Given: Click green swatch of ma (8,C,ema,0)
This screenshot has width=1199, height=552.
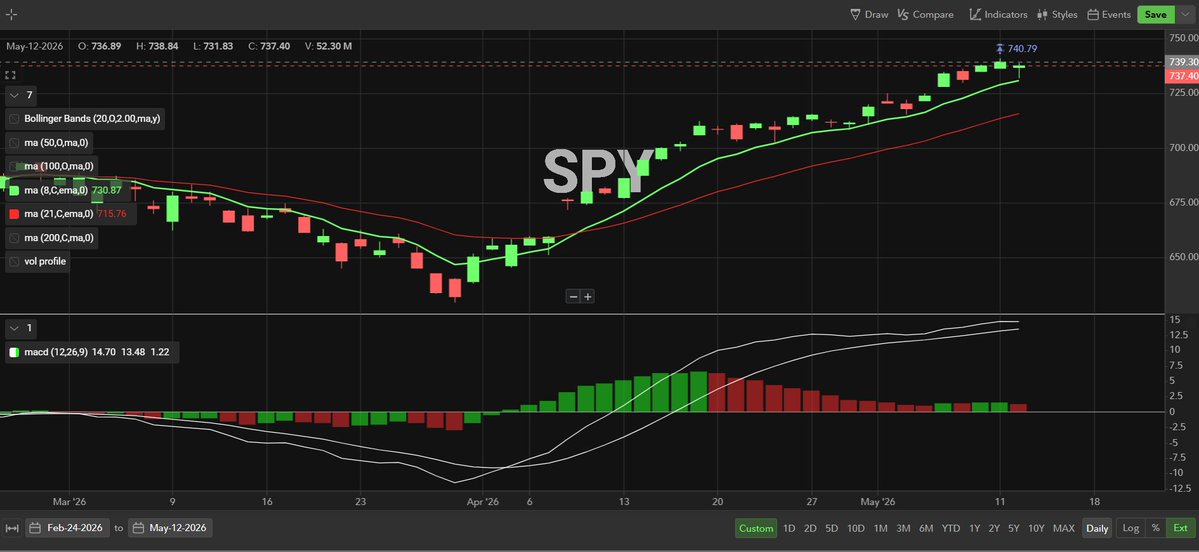Looking at the screenshot, I should click(x=14, y=190).
